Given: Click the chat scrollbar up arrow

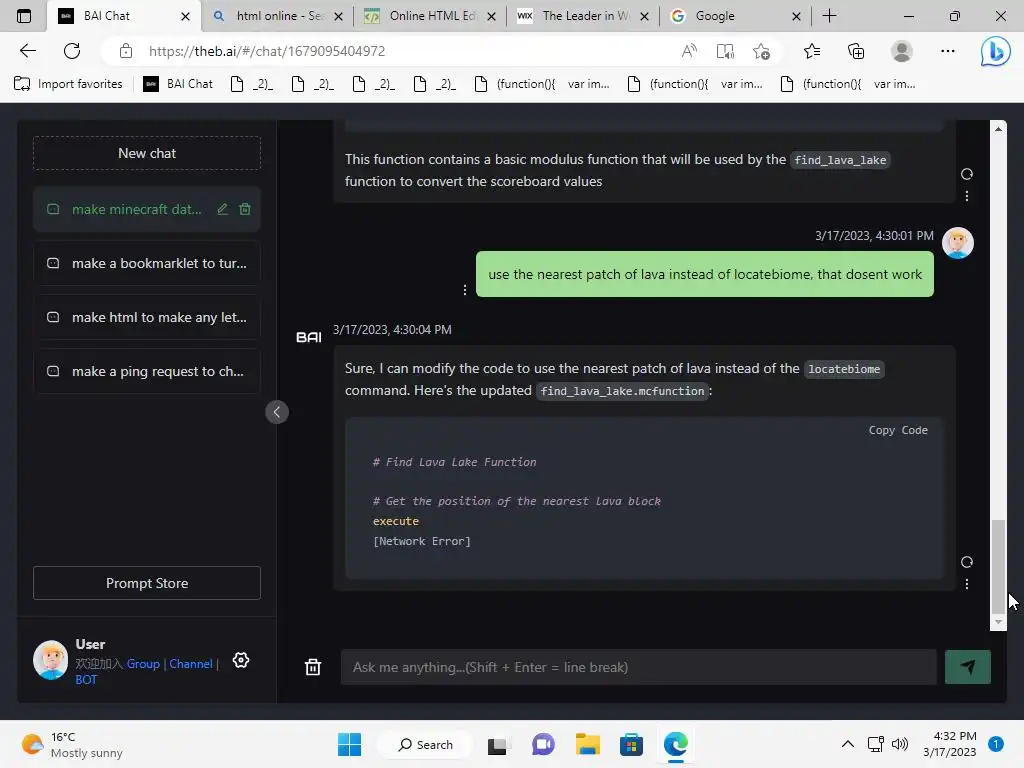Looking at the screenshot, I should point(998,129).
